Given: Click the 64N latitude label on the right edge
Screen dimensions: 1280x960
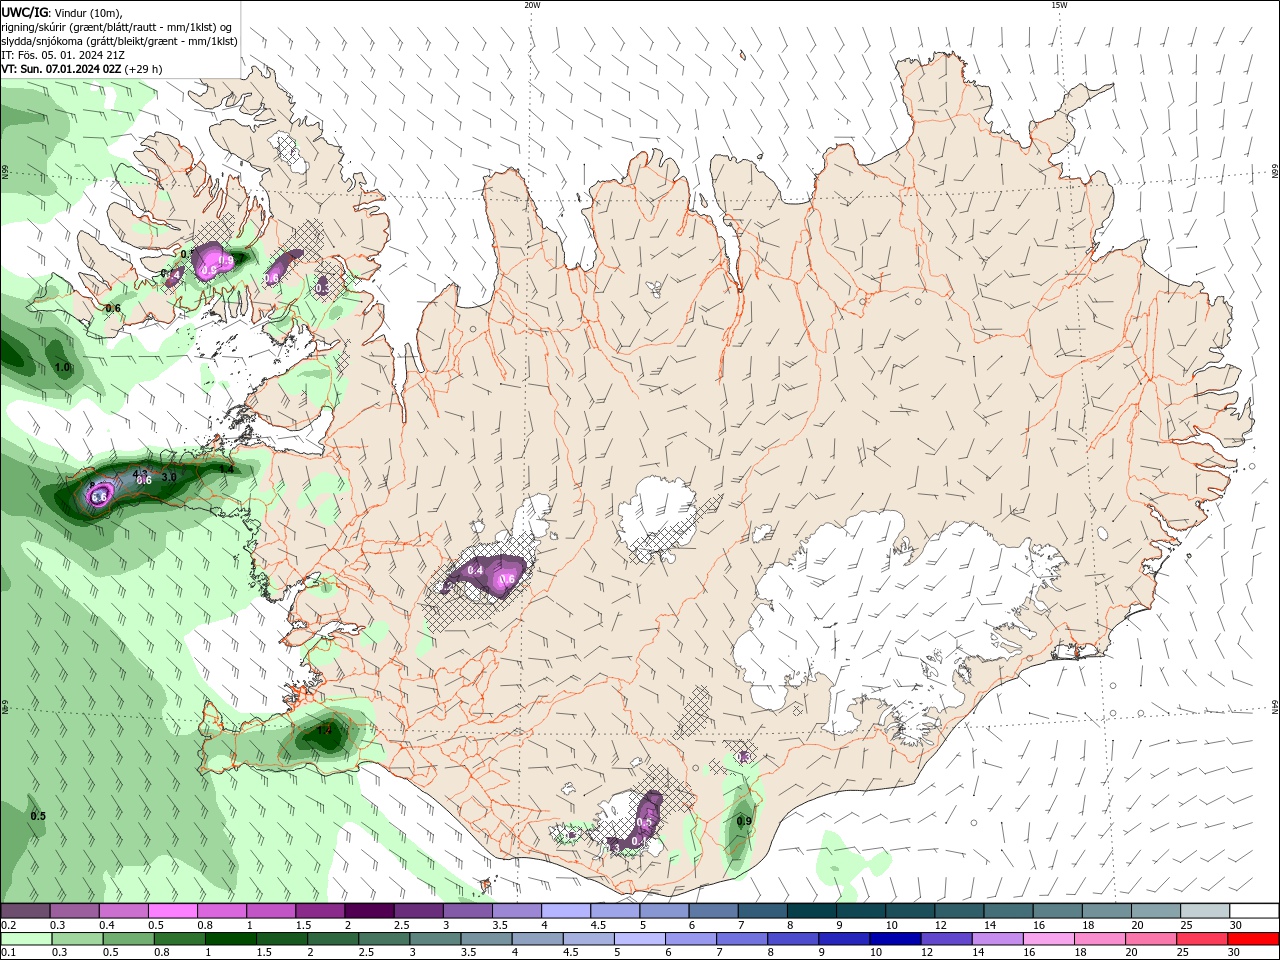Looking at the screenshot, I should (1275, 707).
